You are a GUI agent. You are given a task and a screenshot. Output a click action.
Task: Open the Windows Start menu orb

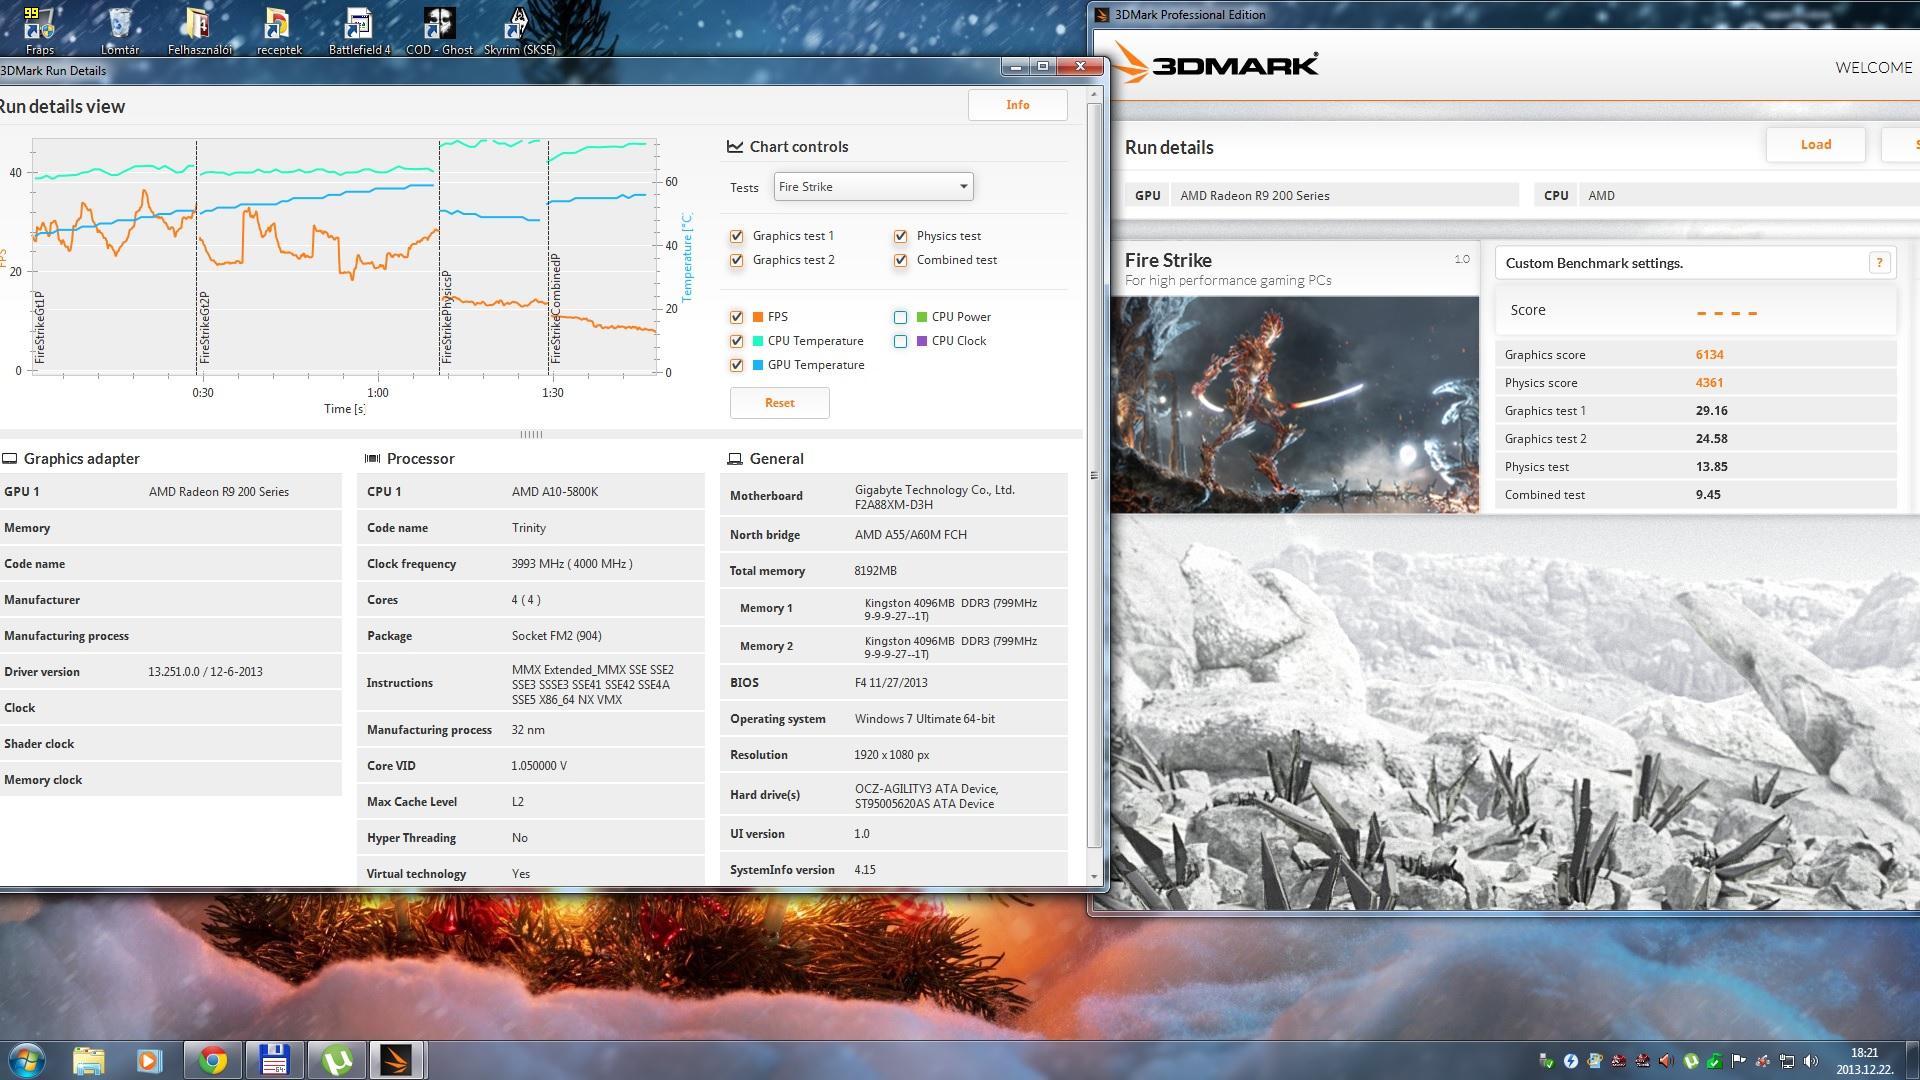27,1059
